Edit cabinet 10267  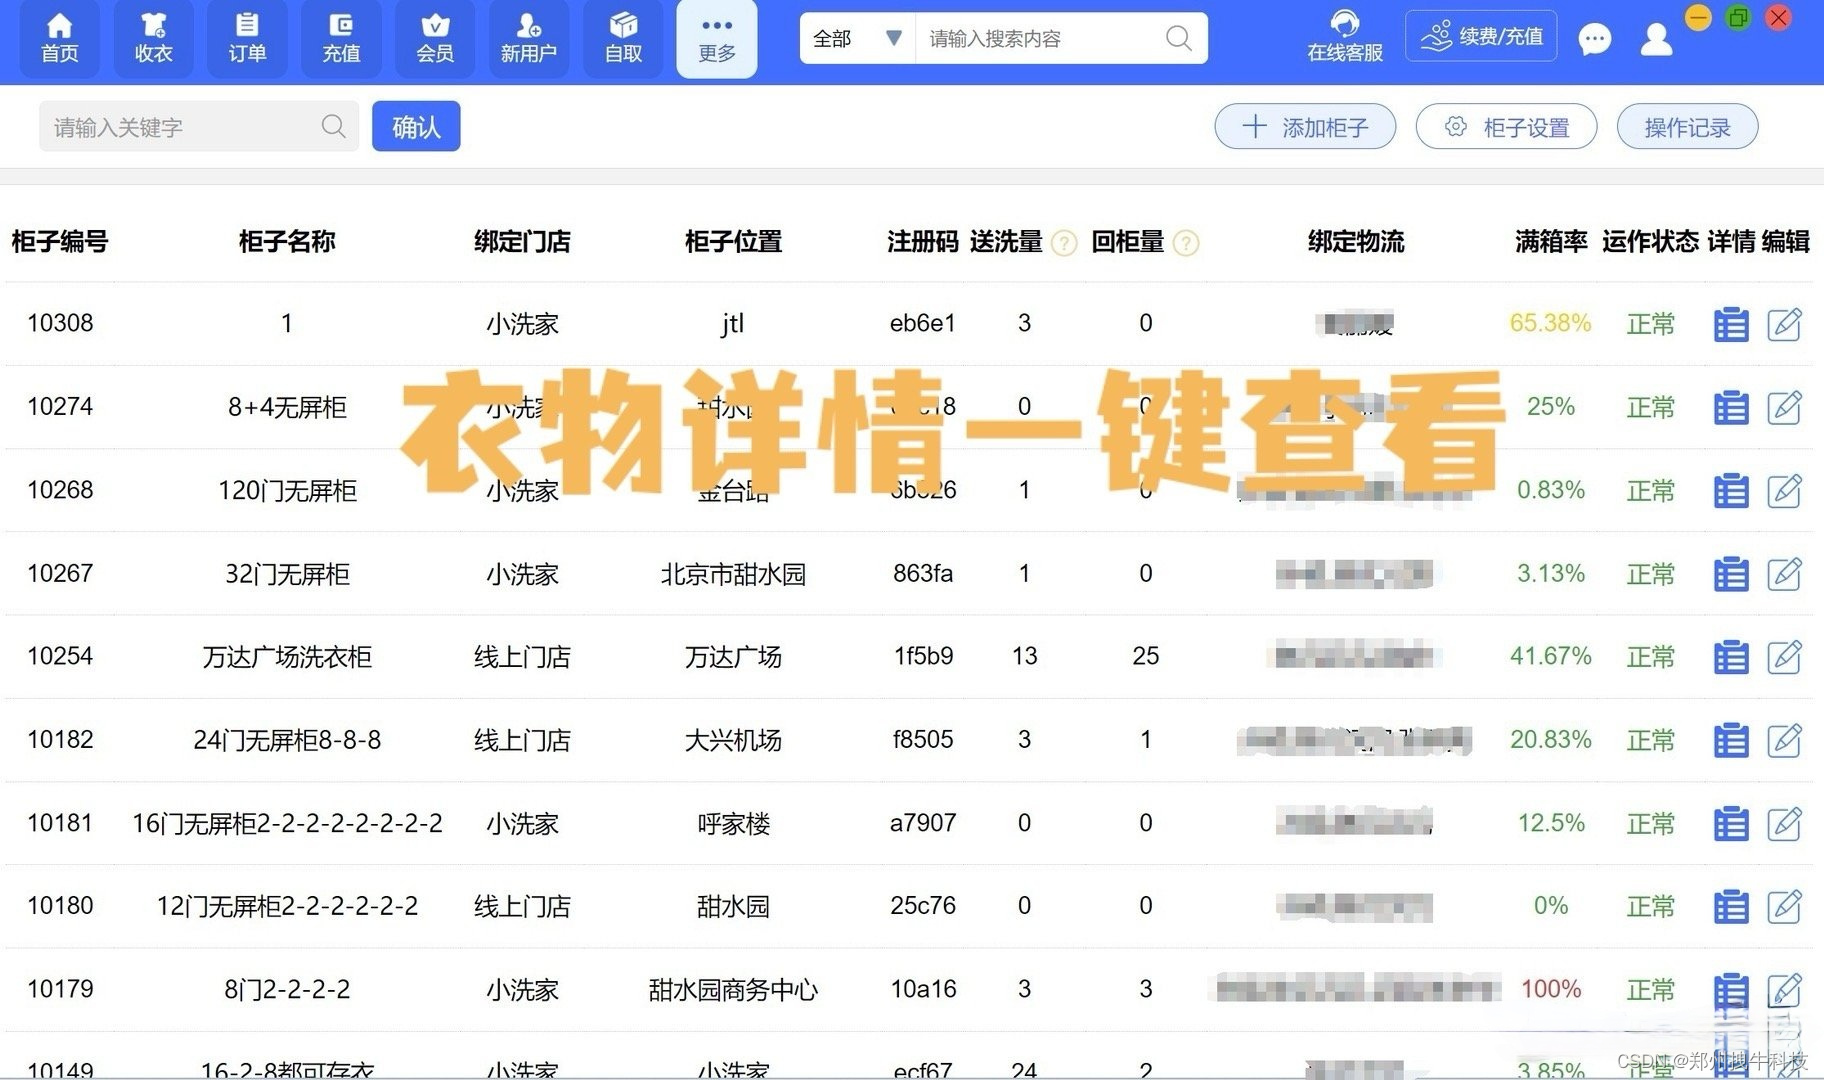coord(1785,574)
